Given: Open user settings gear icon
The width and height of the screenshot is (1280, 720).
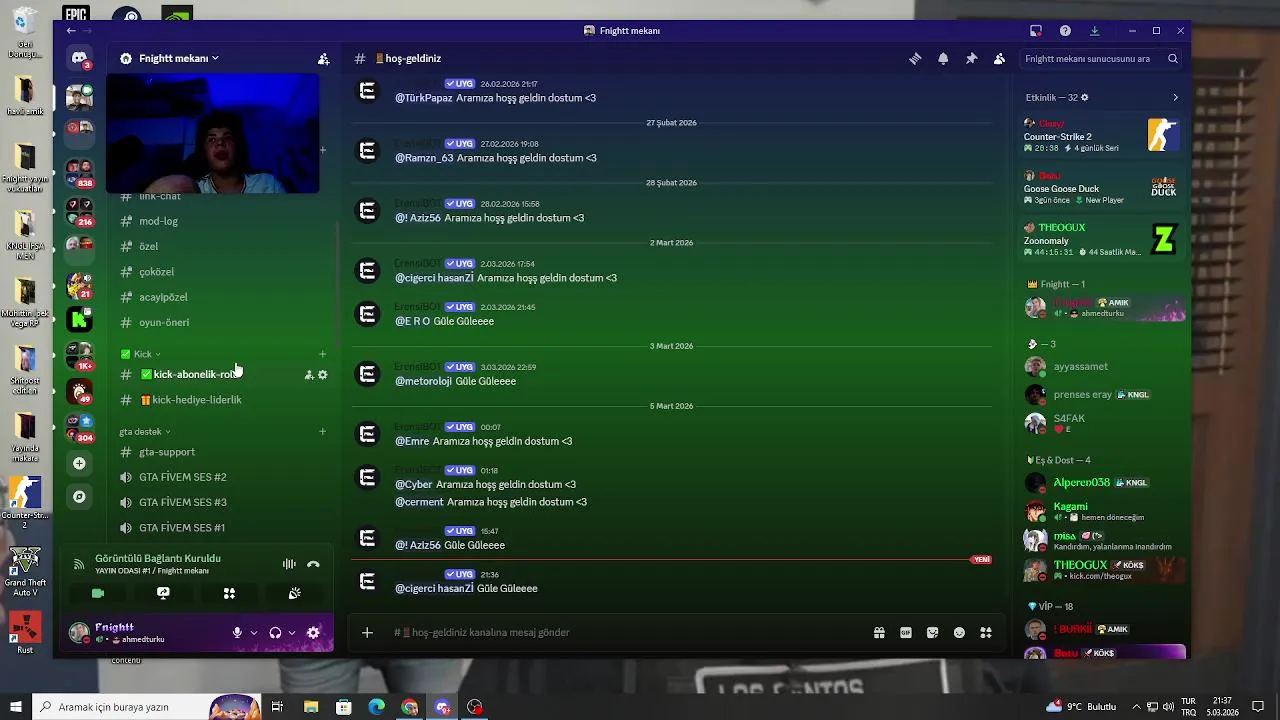Looking at the screenshot, I should [313, 633].
